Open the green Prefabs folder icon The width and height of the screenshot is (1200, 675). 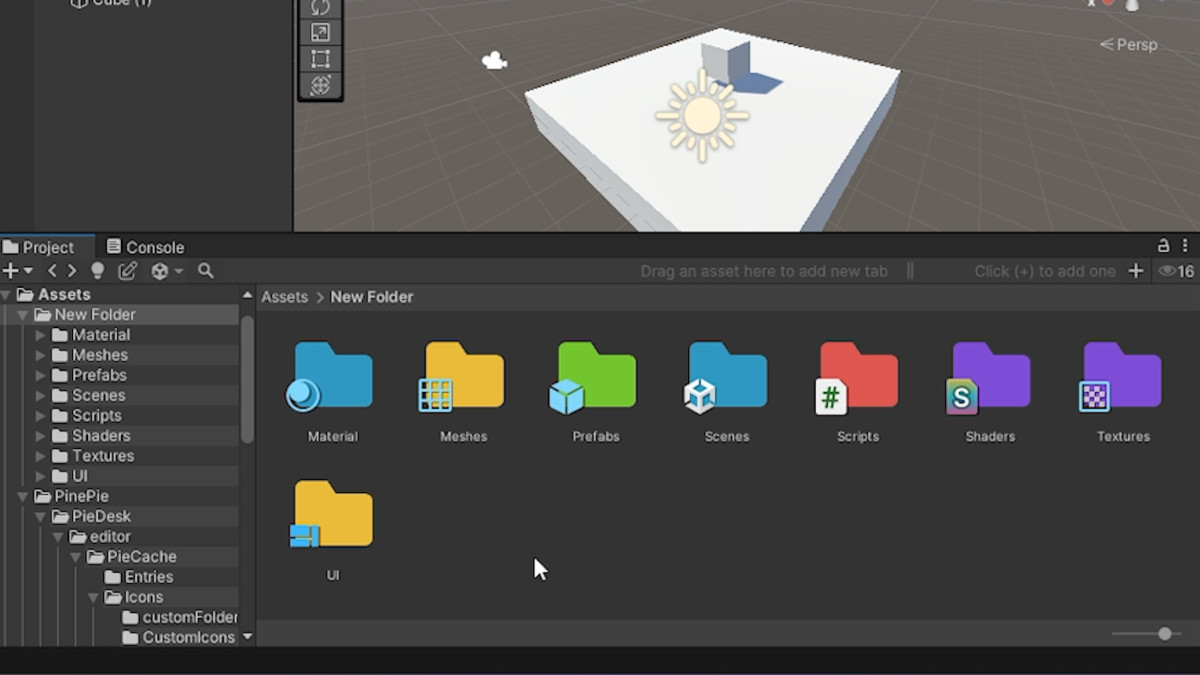pyautogui.click(x=594, y=377)
